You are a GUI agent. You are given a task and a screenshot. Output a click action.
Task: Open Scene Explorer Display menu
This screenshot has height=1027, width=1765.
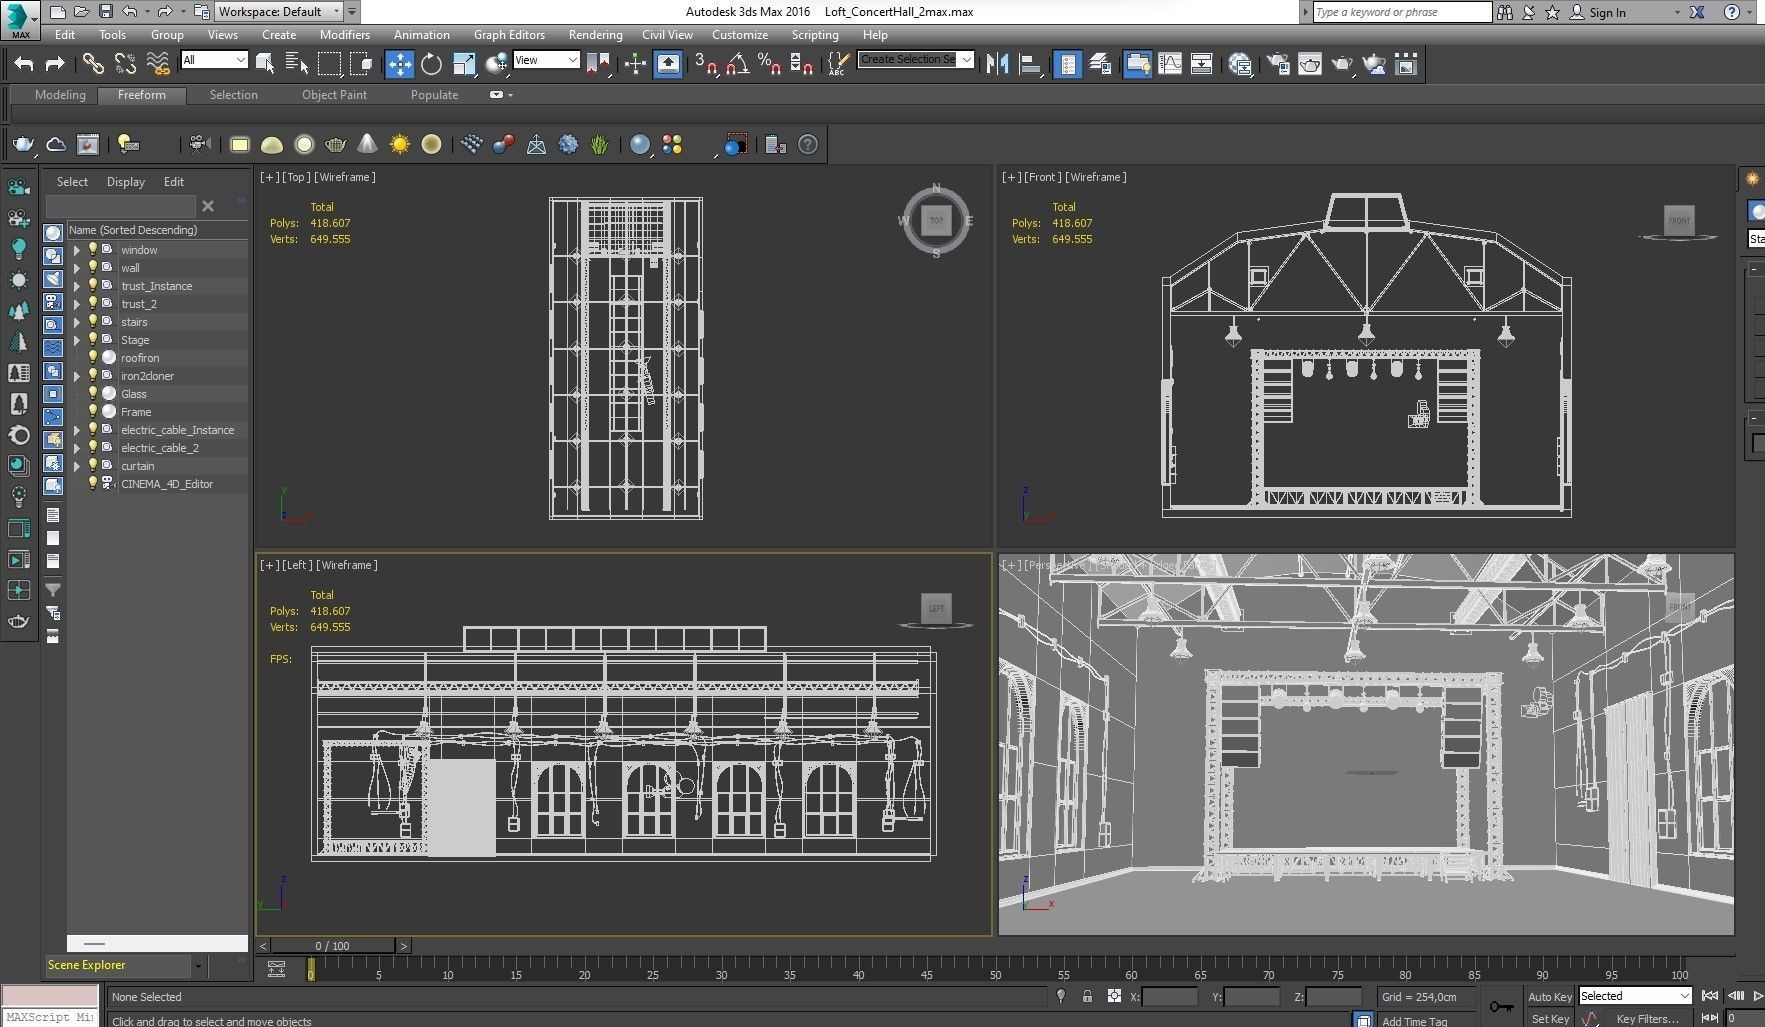pyautogui.click(x=126, y=182)
